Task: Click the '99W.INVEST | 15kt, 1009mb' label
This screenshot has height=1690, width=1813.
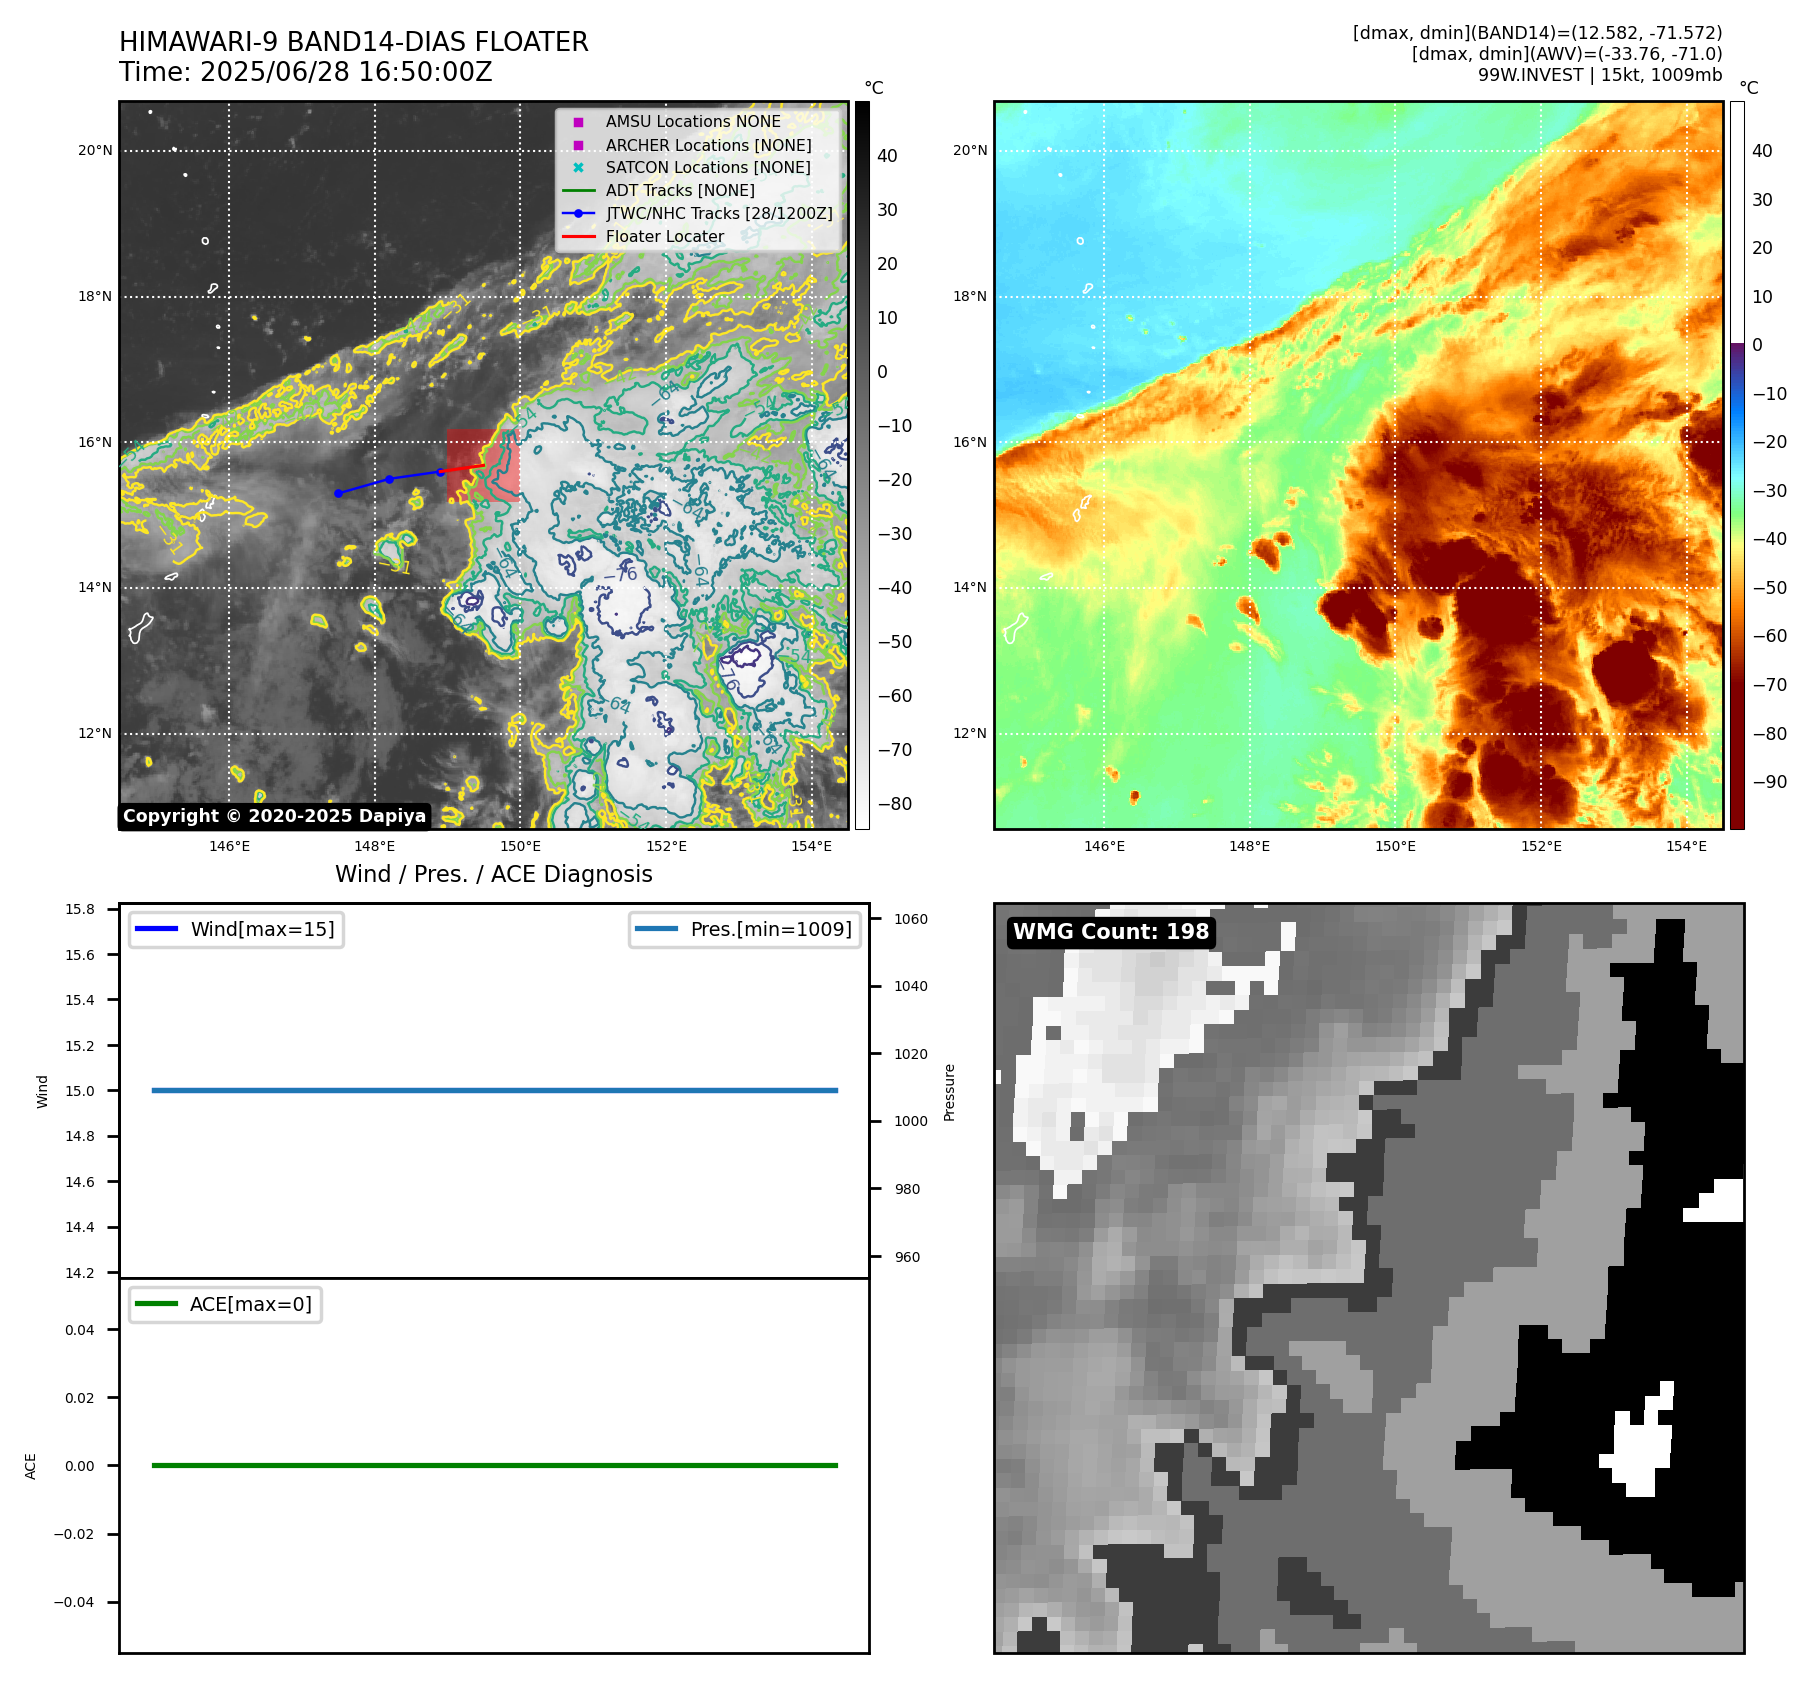Action: [x=1600, y=75]
